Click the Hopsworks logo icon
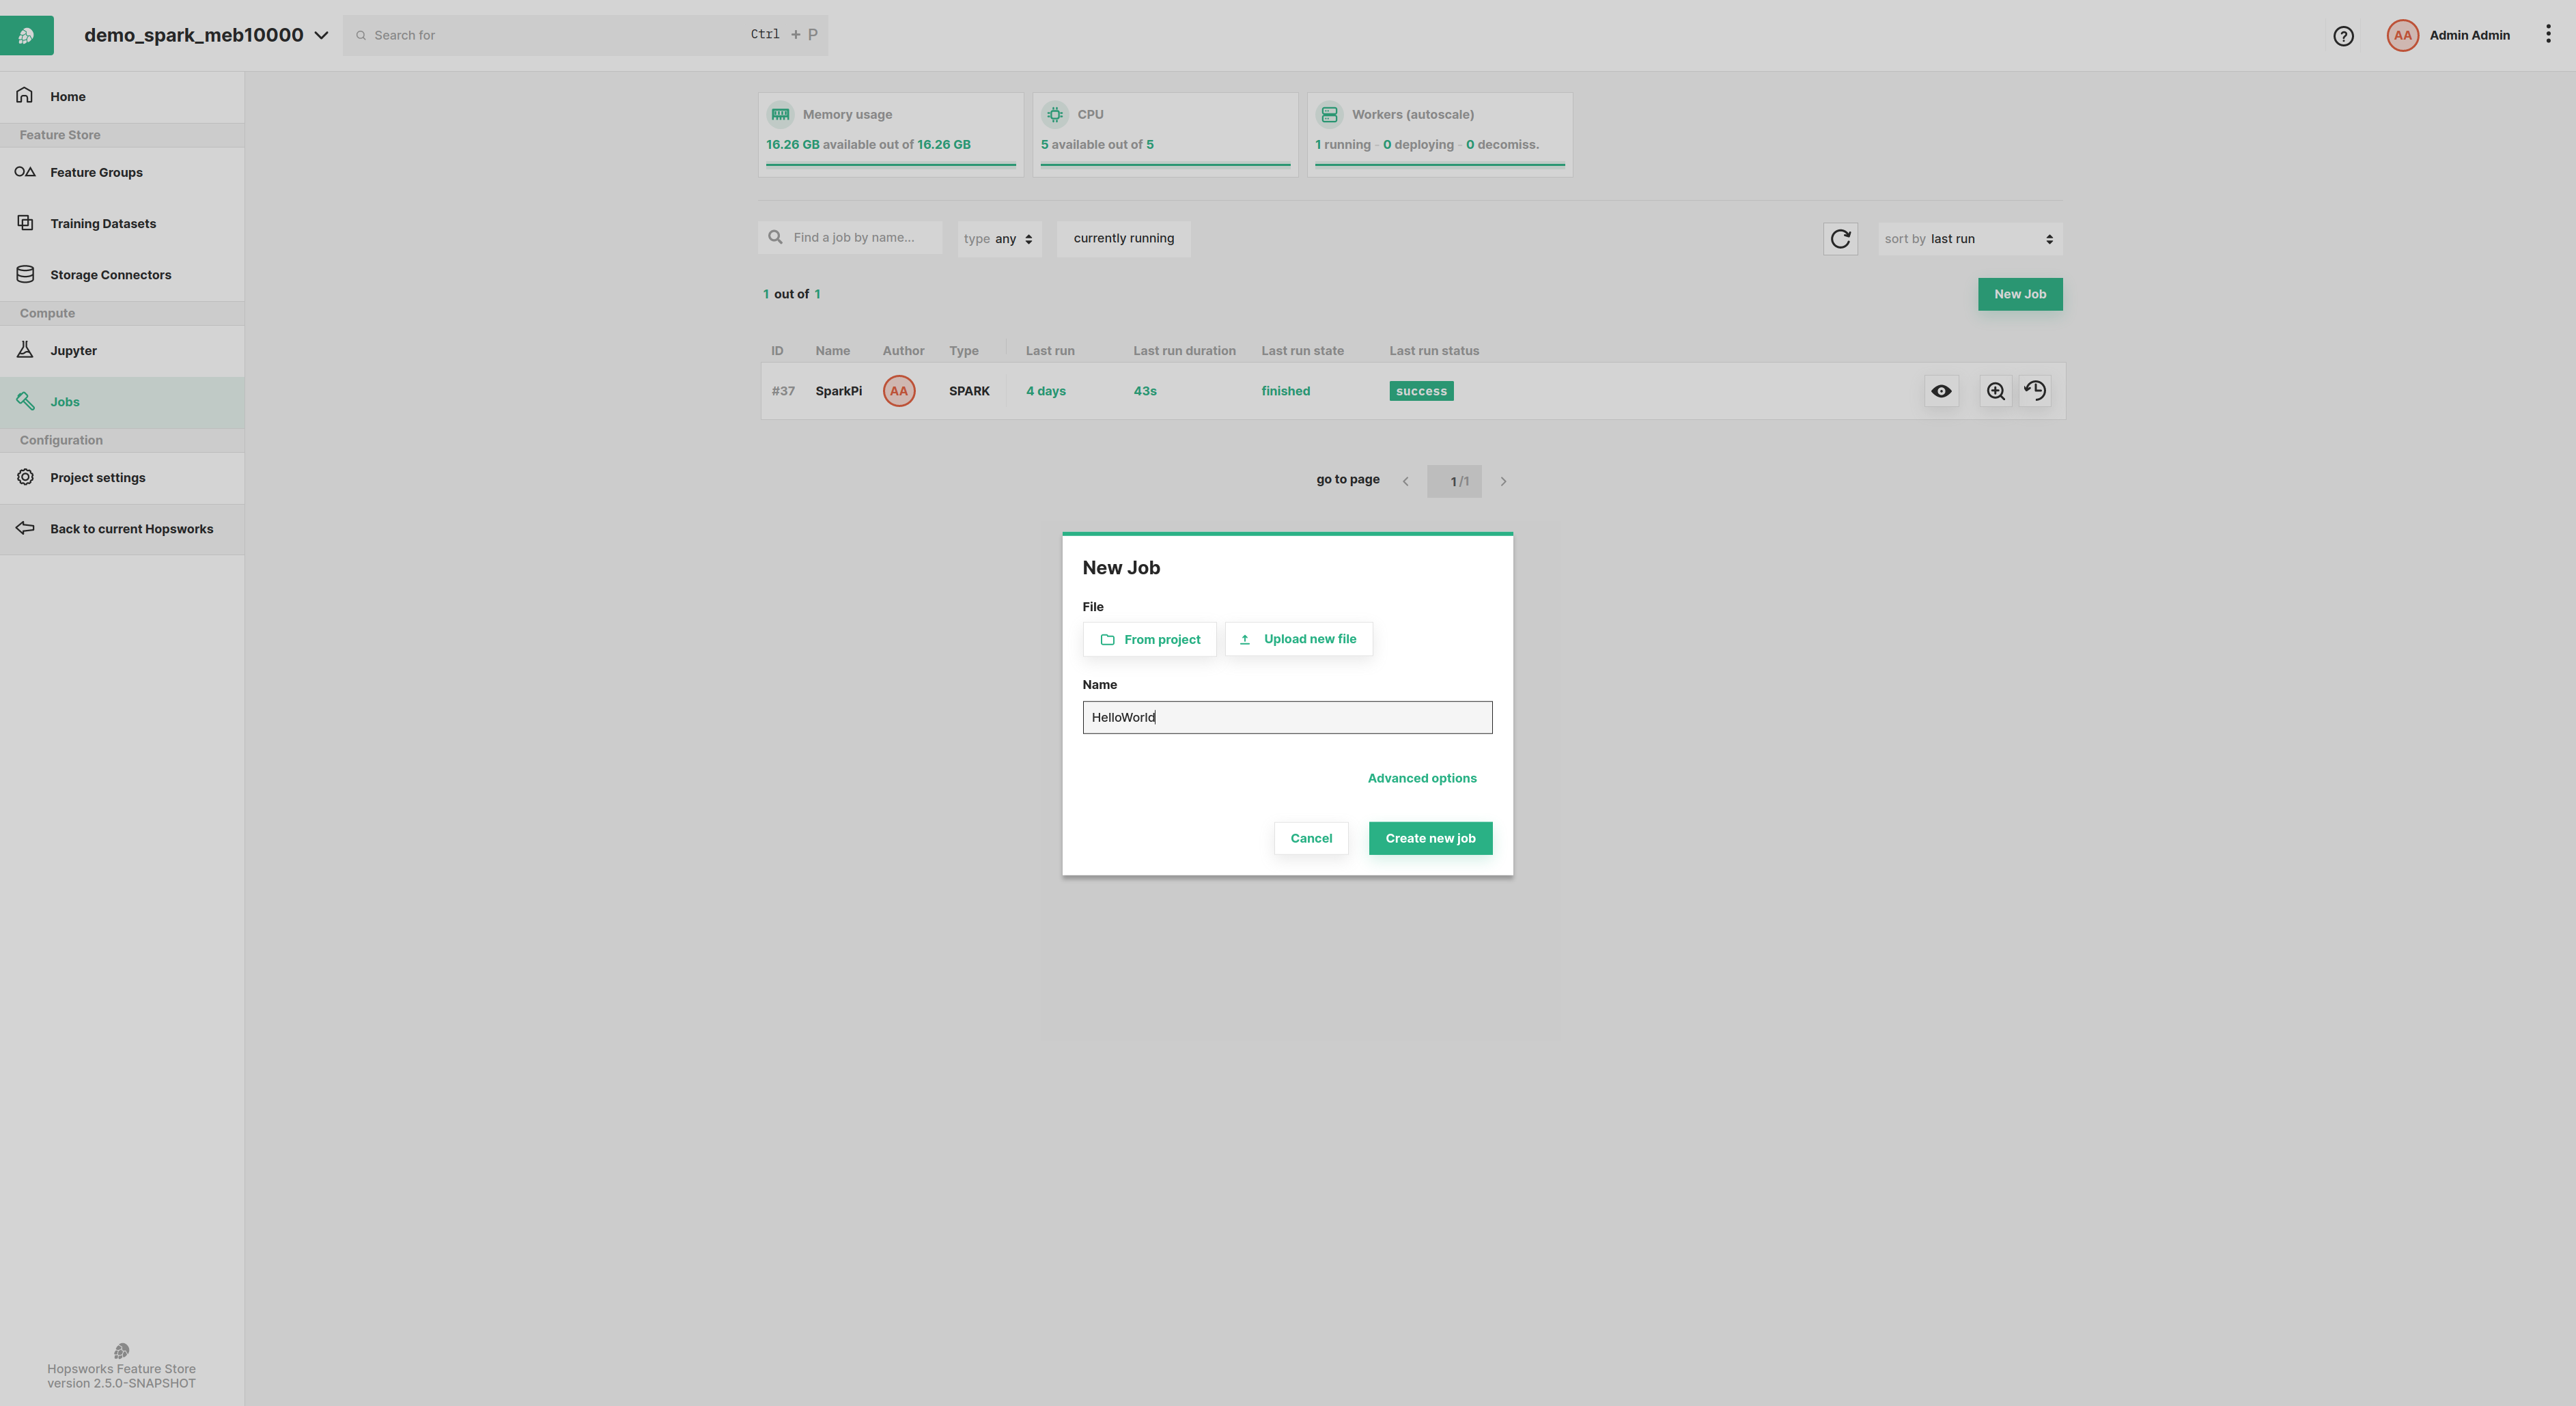Viewport: 2576px width, 1406px height. tap(26, 36)
